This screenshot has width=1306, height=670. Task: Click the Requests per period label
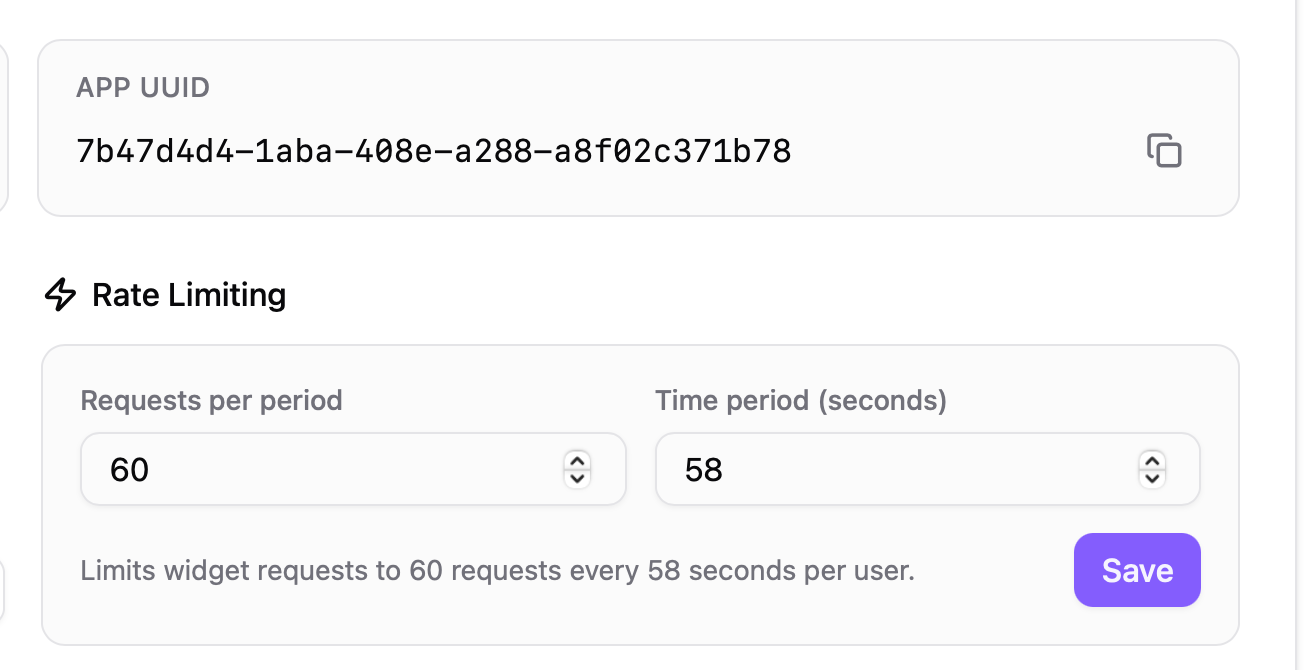211,400
